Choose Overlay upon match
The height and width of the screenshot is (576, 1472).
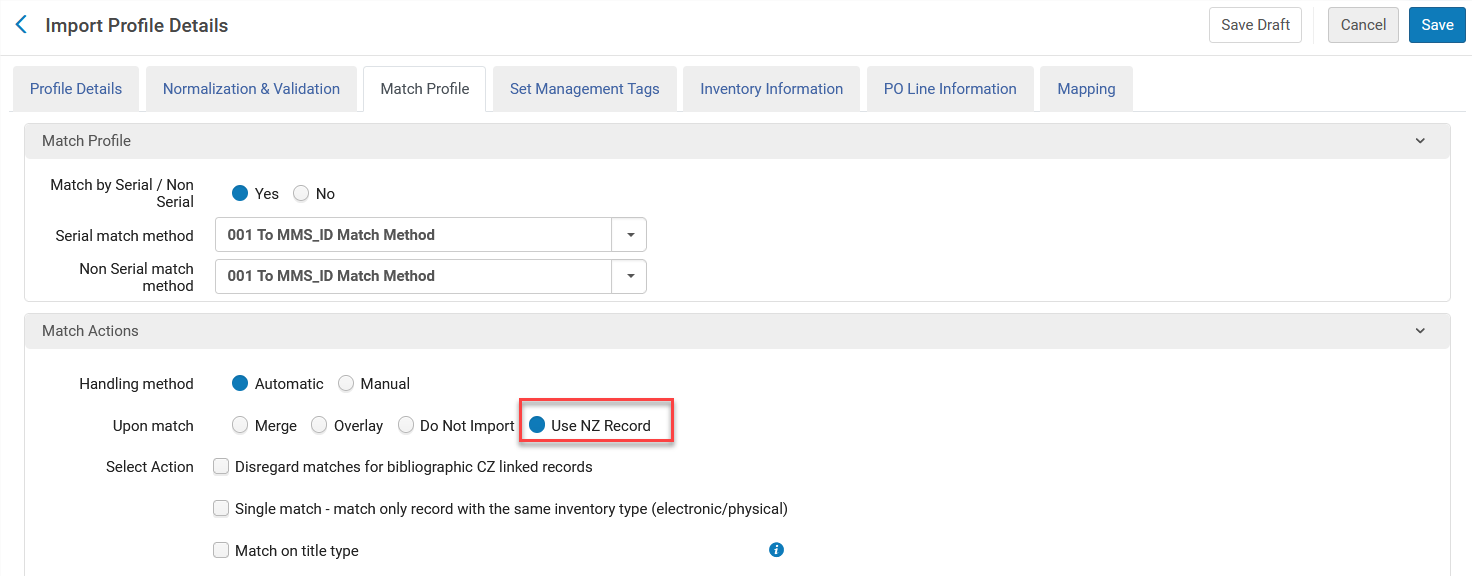(x=319, y=426)
